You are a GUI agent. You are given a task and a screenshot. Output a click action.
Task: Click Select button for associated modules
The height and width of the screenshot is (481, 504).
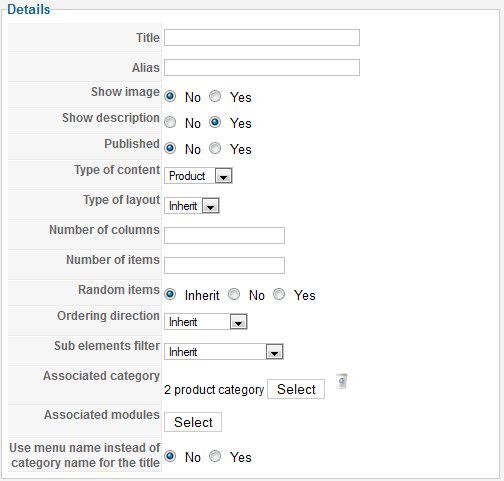(x=193, y=422)
